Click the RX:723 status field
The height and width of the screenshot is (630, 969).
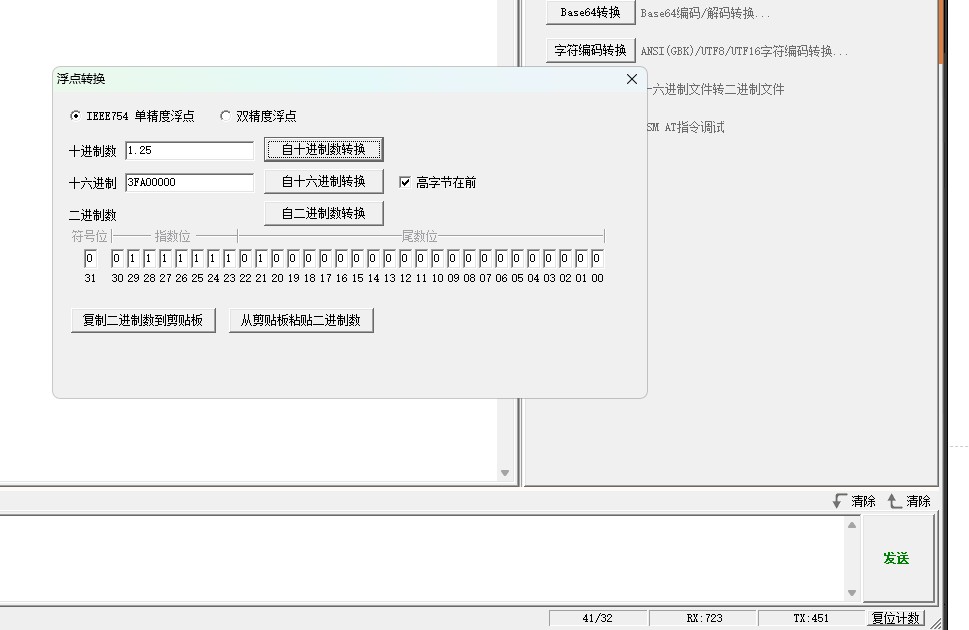tap(704, 618)
